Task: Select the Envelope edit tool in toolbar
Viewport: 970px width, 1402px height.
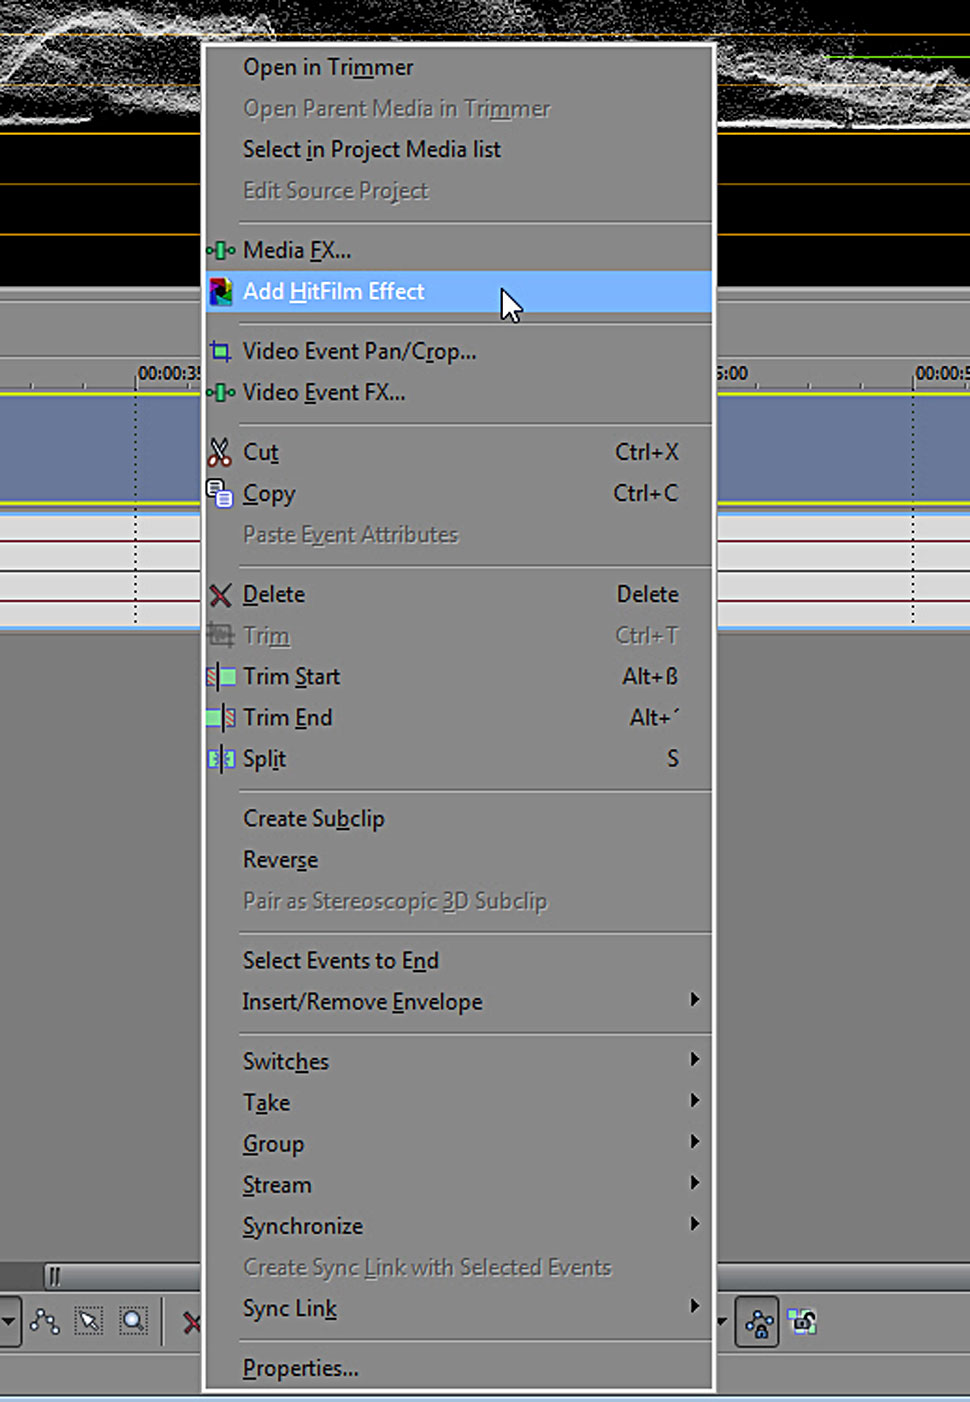Action: [45, 1322]
